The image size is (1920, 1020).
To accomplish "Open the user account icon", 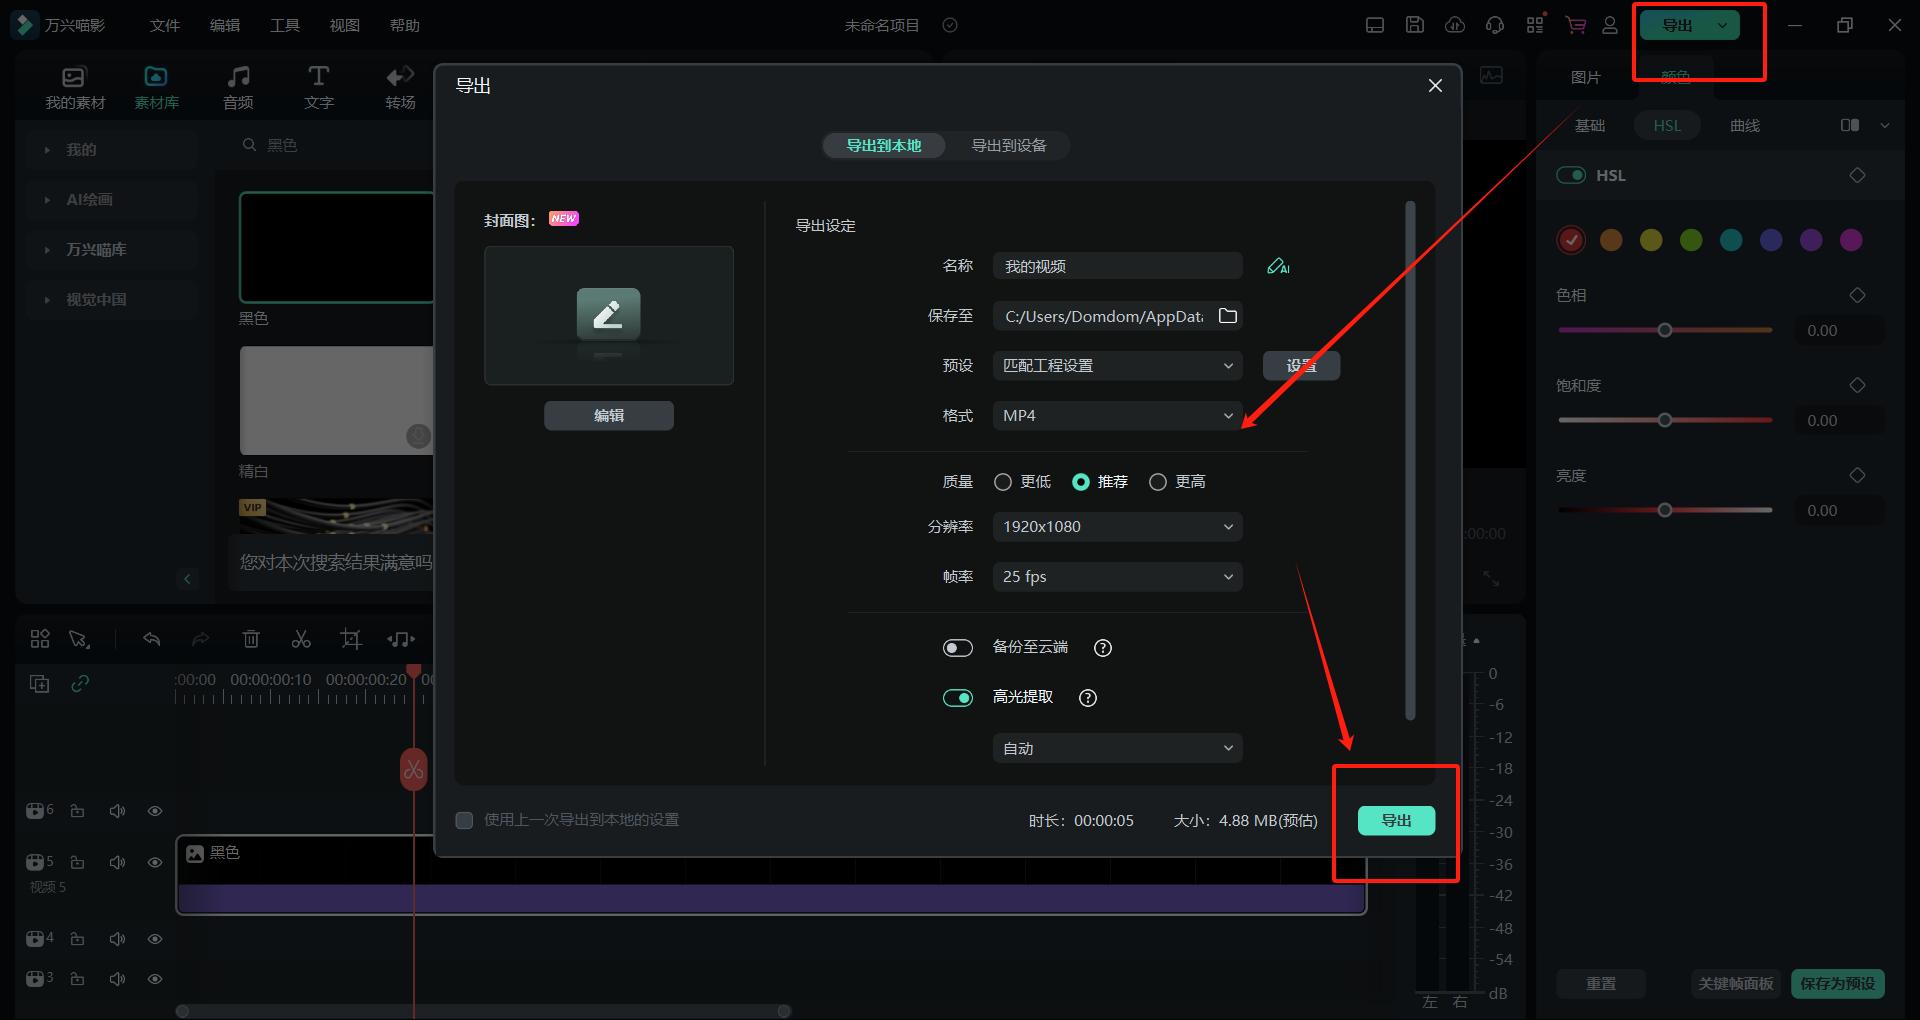I will point(1610,25).
